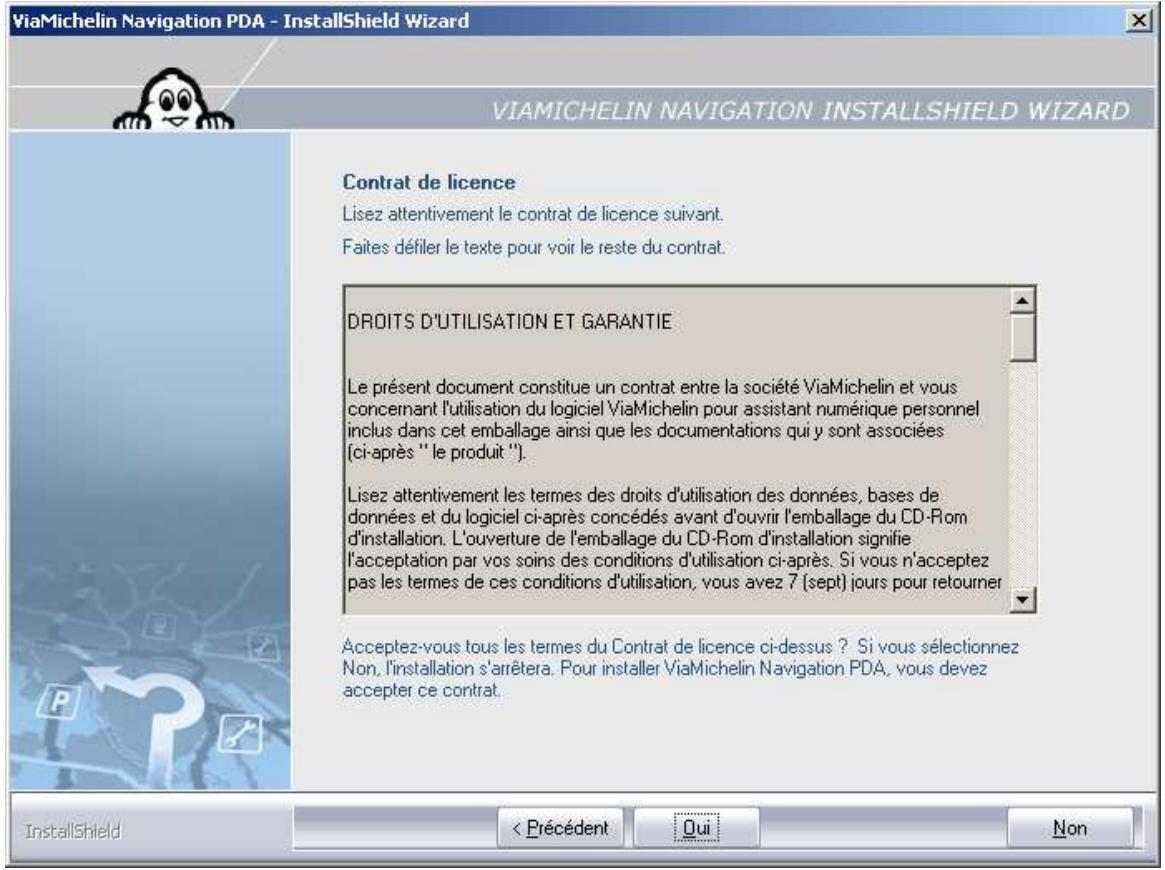Click 'Lisez attentivement le contrat de licence suivant.'

coord(533,214)
